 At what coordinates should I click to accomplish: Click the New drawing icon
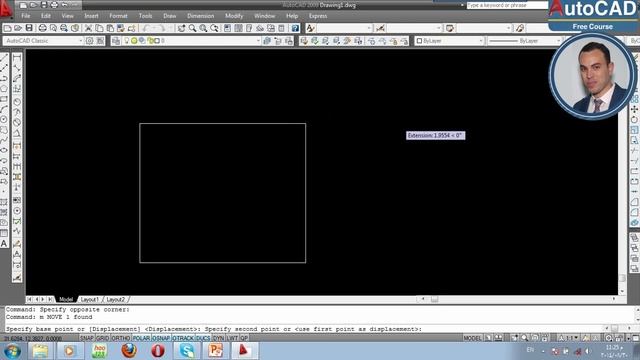coord(7,28)
